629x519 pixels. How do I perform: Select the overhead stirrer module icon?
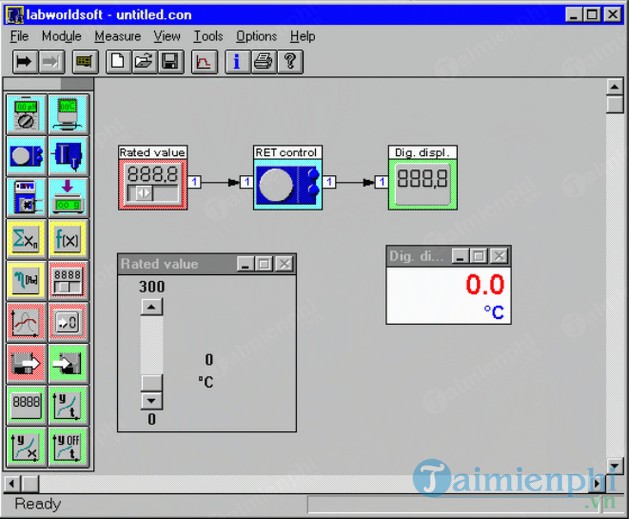point(68,156)
